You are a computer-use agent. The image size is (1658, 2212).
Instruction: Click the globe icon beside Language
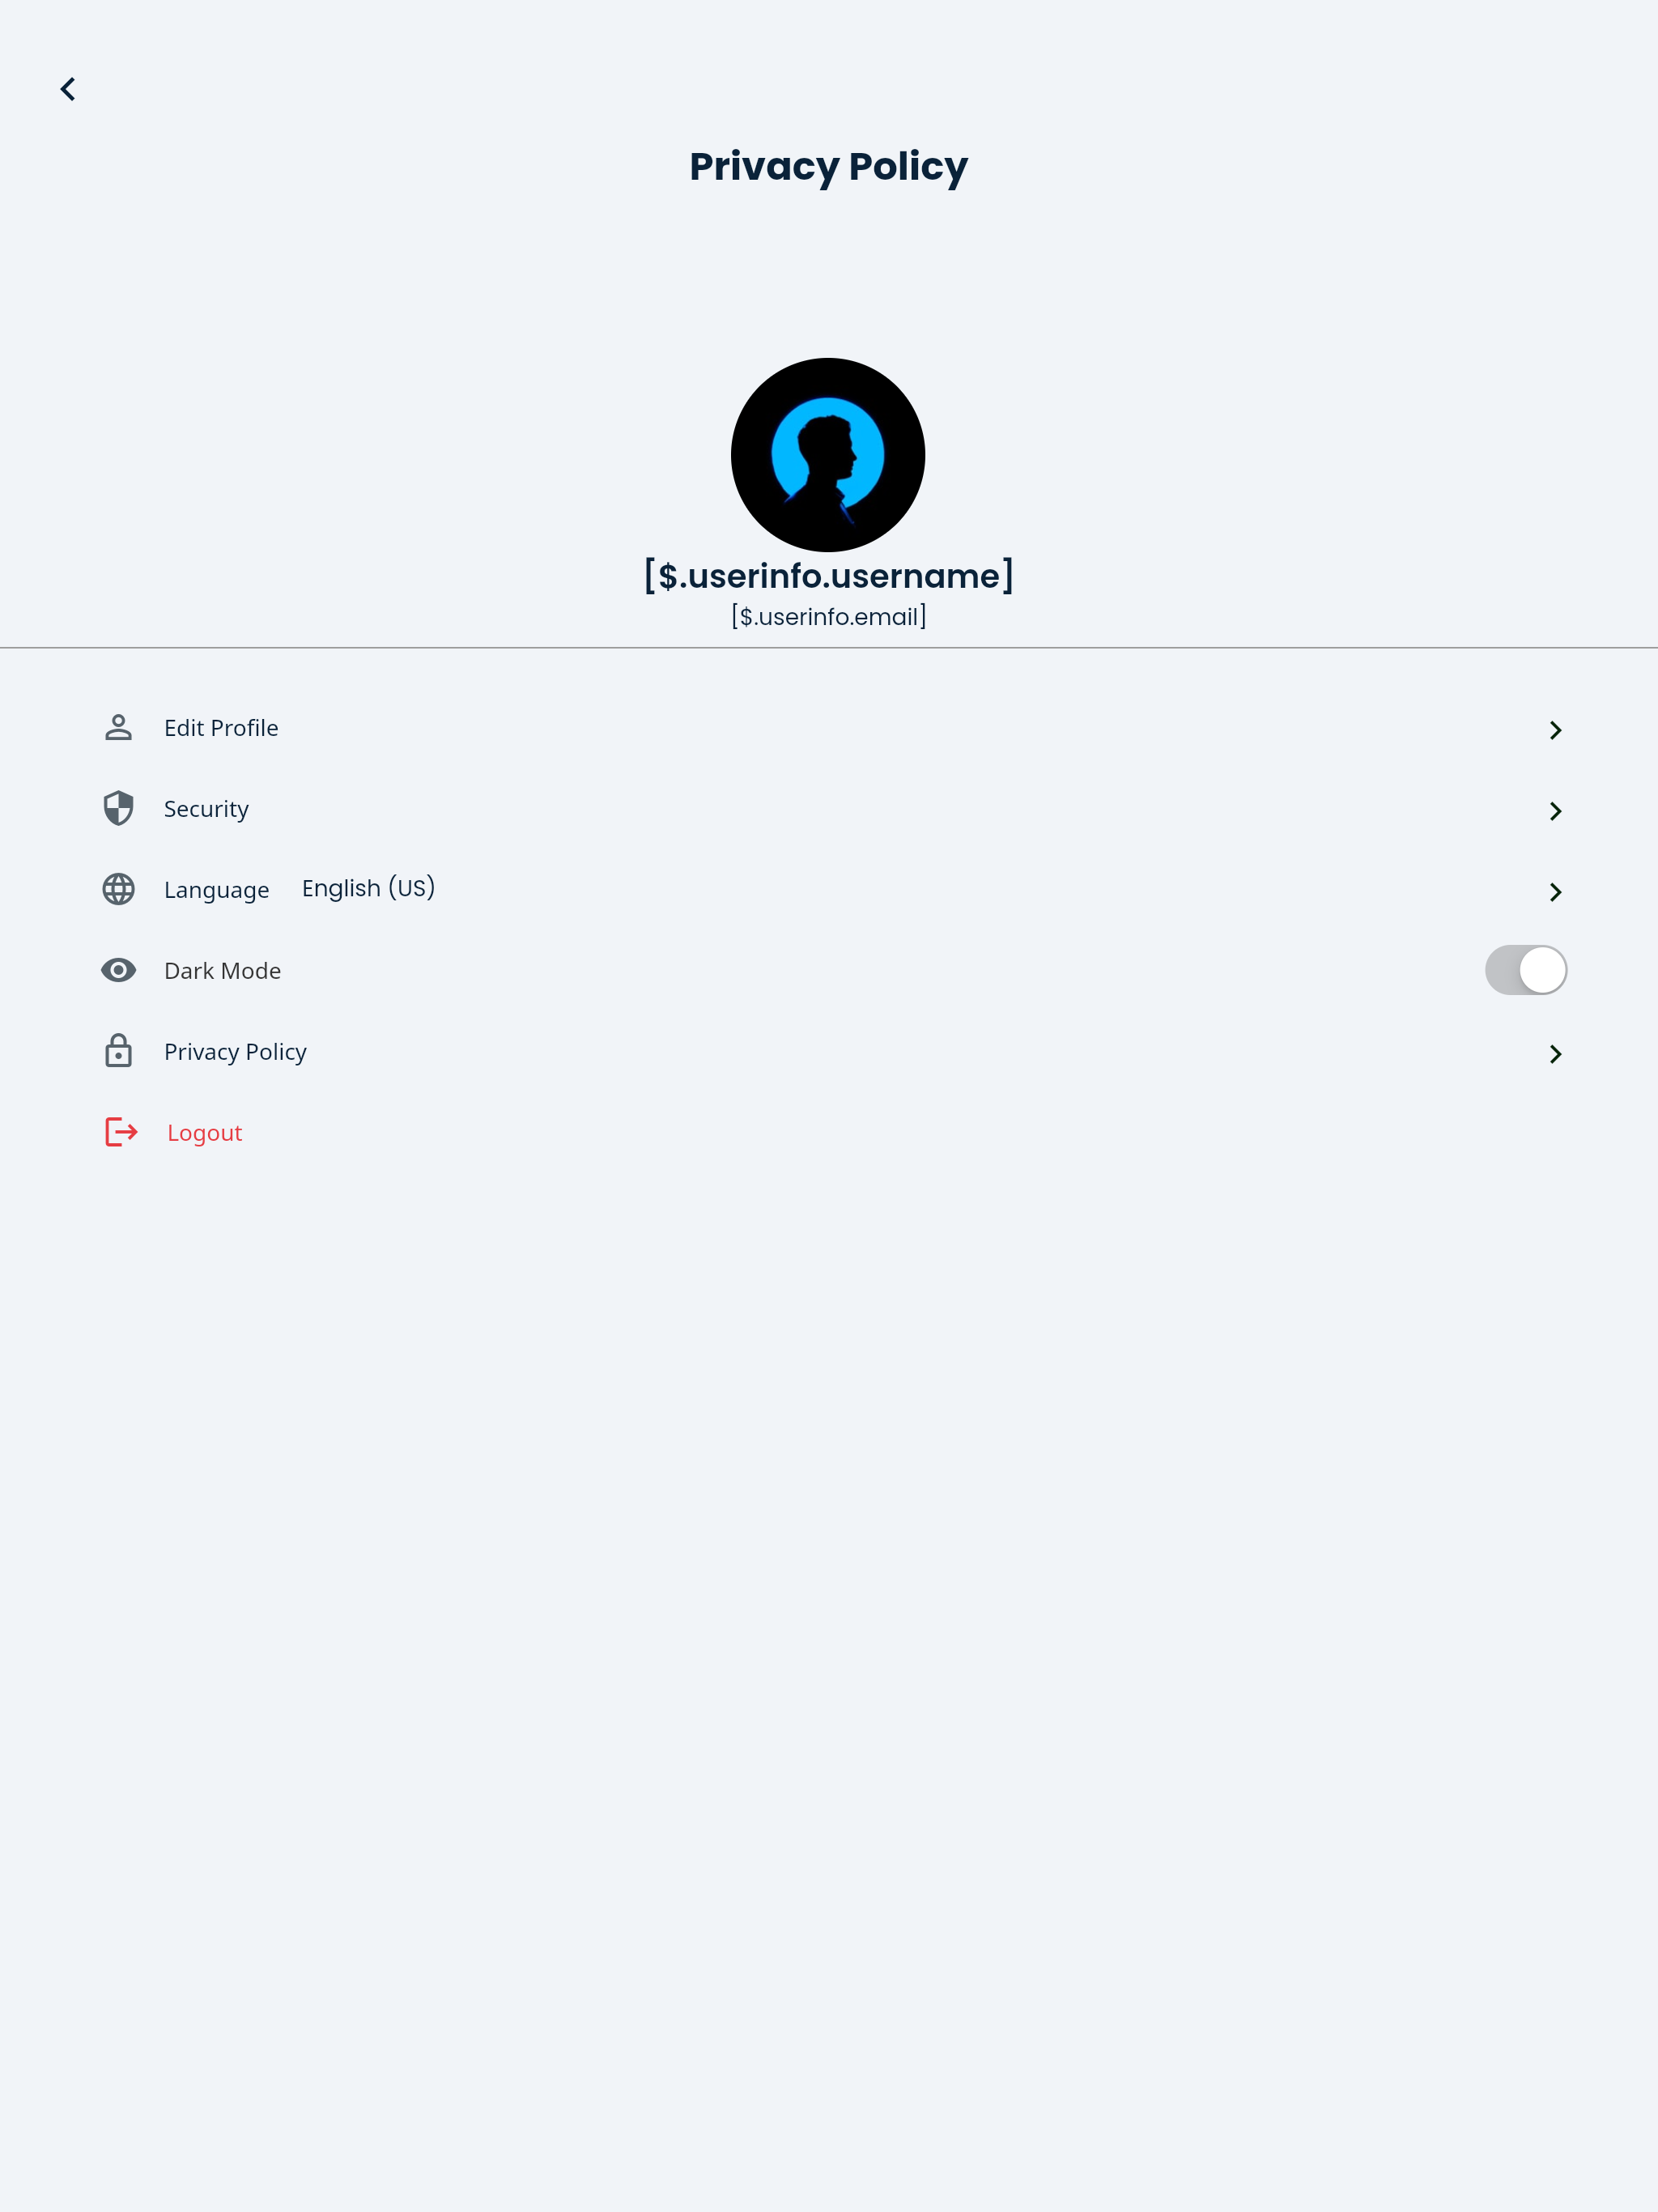(118, 889)
